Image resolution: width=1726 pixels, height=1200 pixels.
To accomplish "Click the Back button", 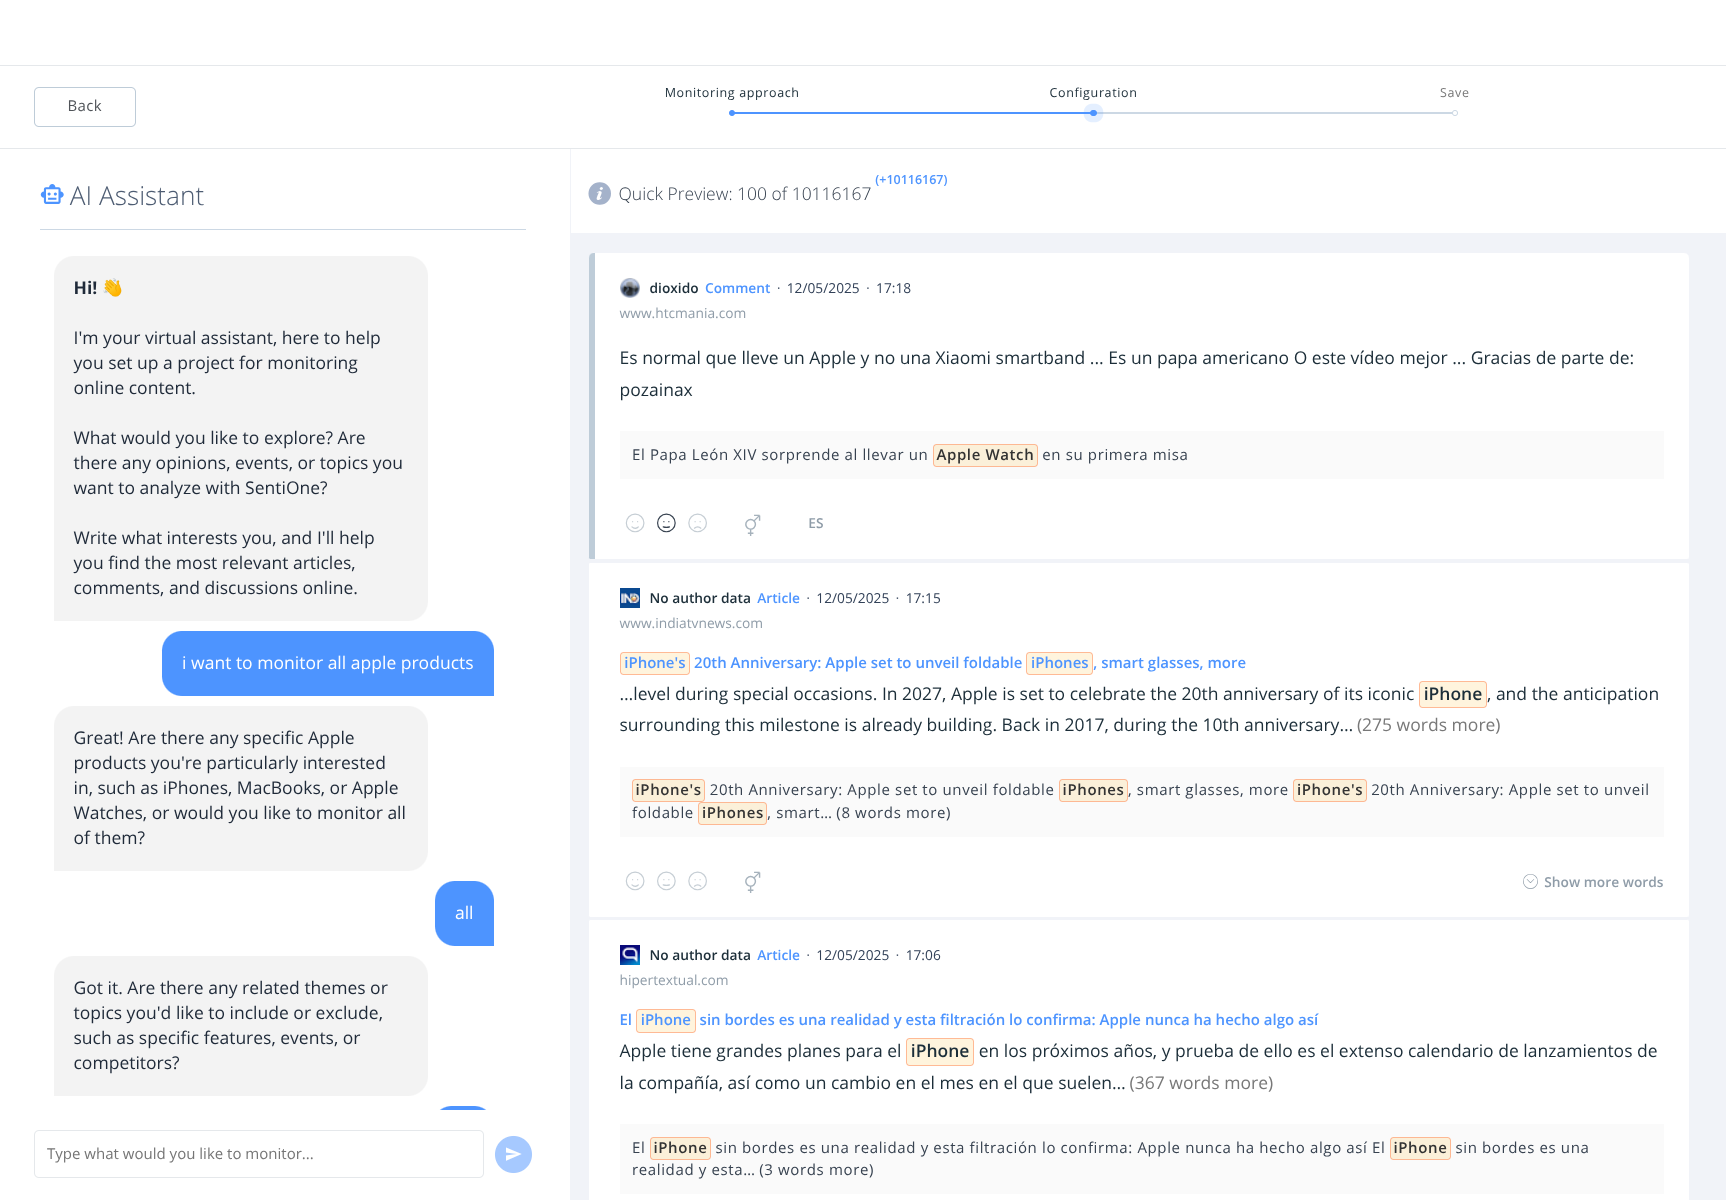I will (x=85, y=107).
